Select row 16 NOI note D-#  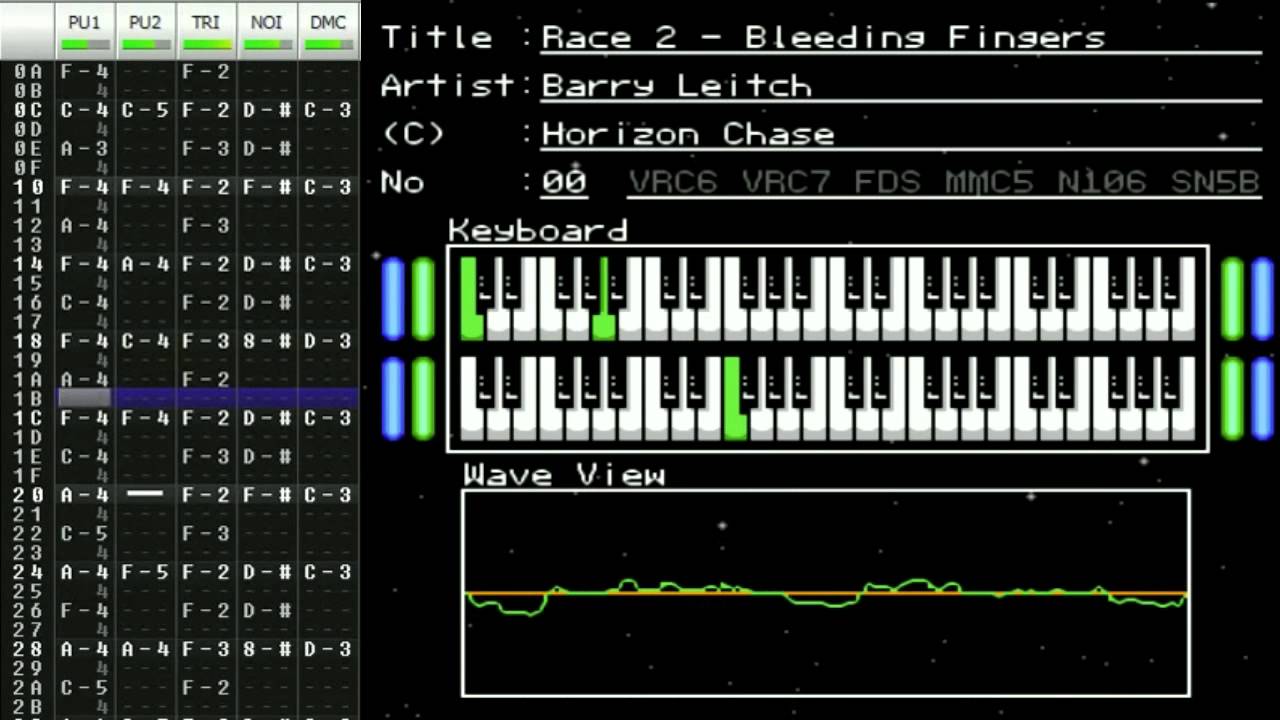(x=267, y=303)
